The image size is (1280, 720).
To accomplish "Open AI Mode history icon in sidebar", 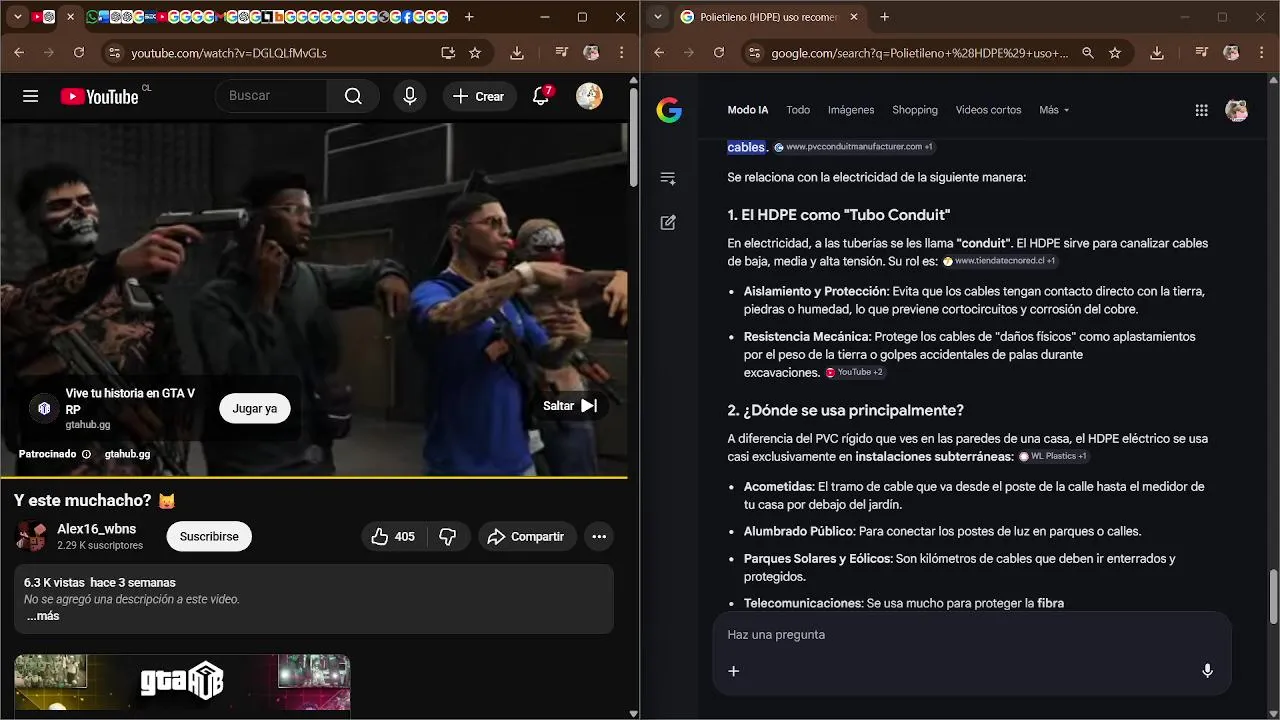I will point(668,178).
